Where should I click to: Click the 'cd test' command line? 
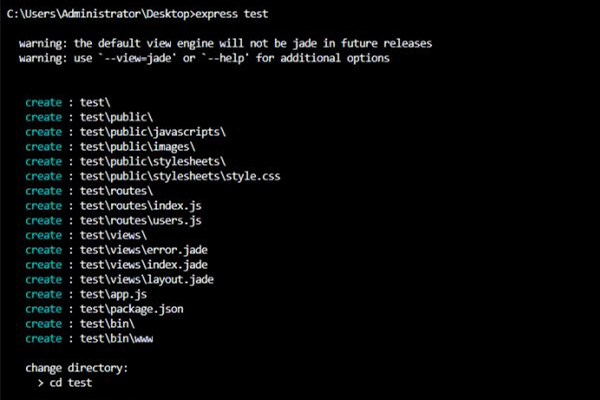tap(65, 383)
